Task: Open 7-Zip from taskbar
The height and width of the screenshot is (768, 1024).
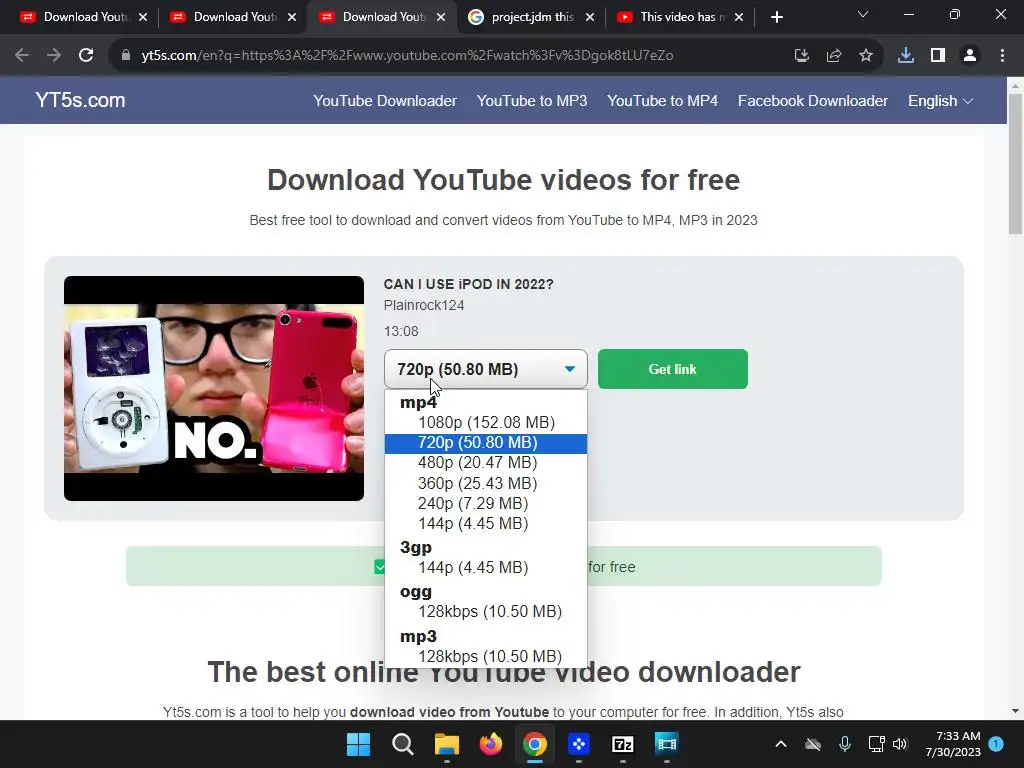Action: click(x=622, y=744)
